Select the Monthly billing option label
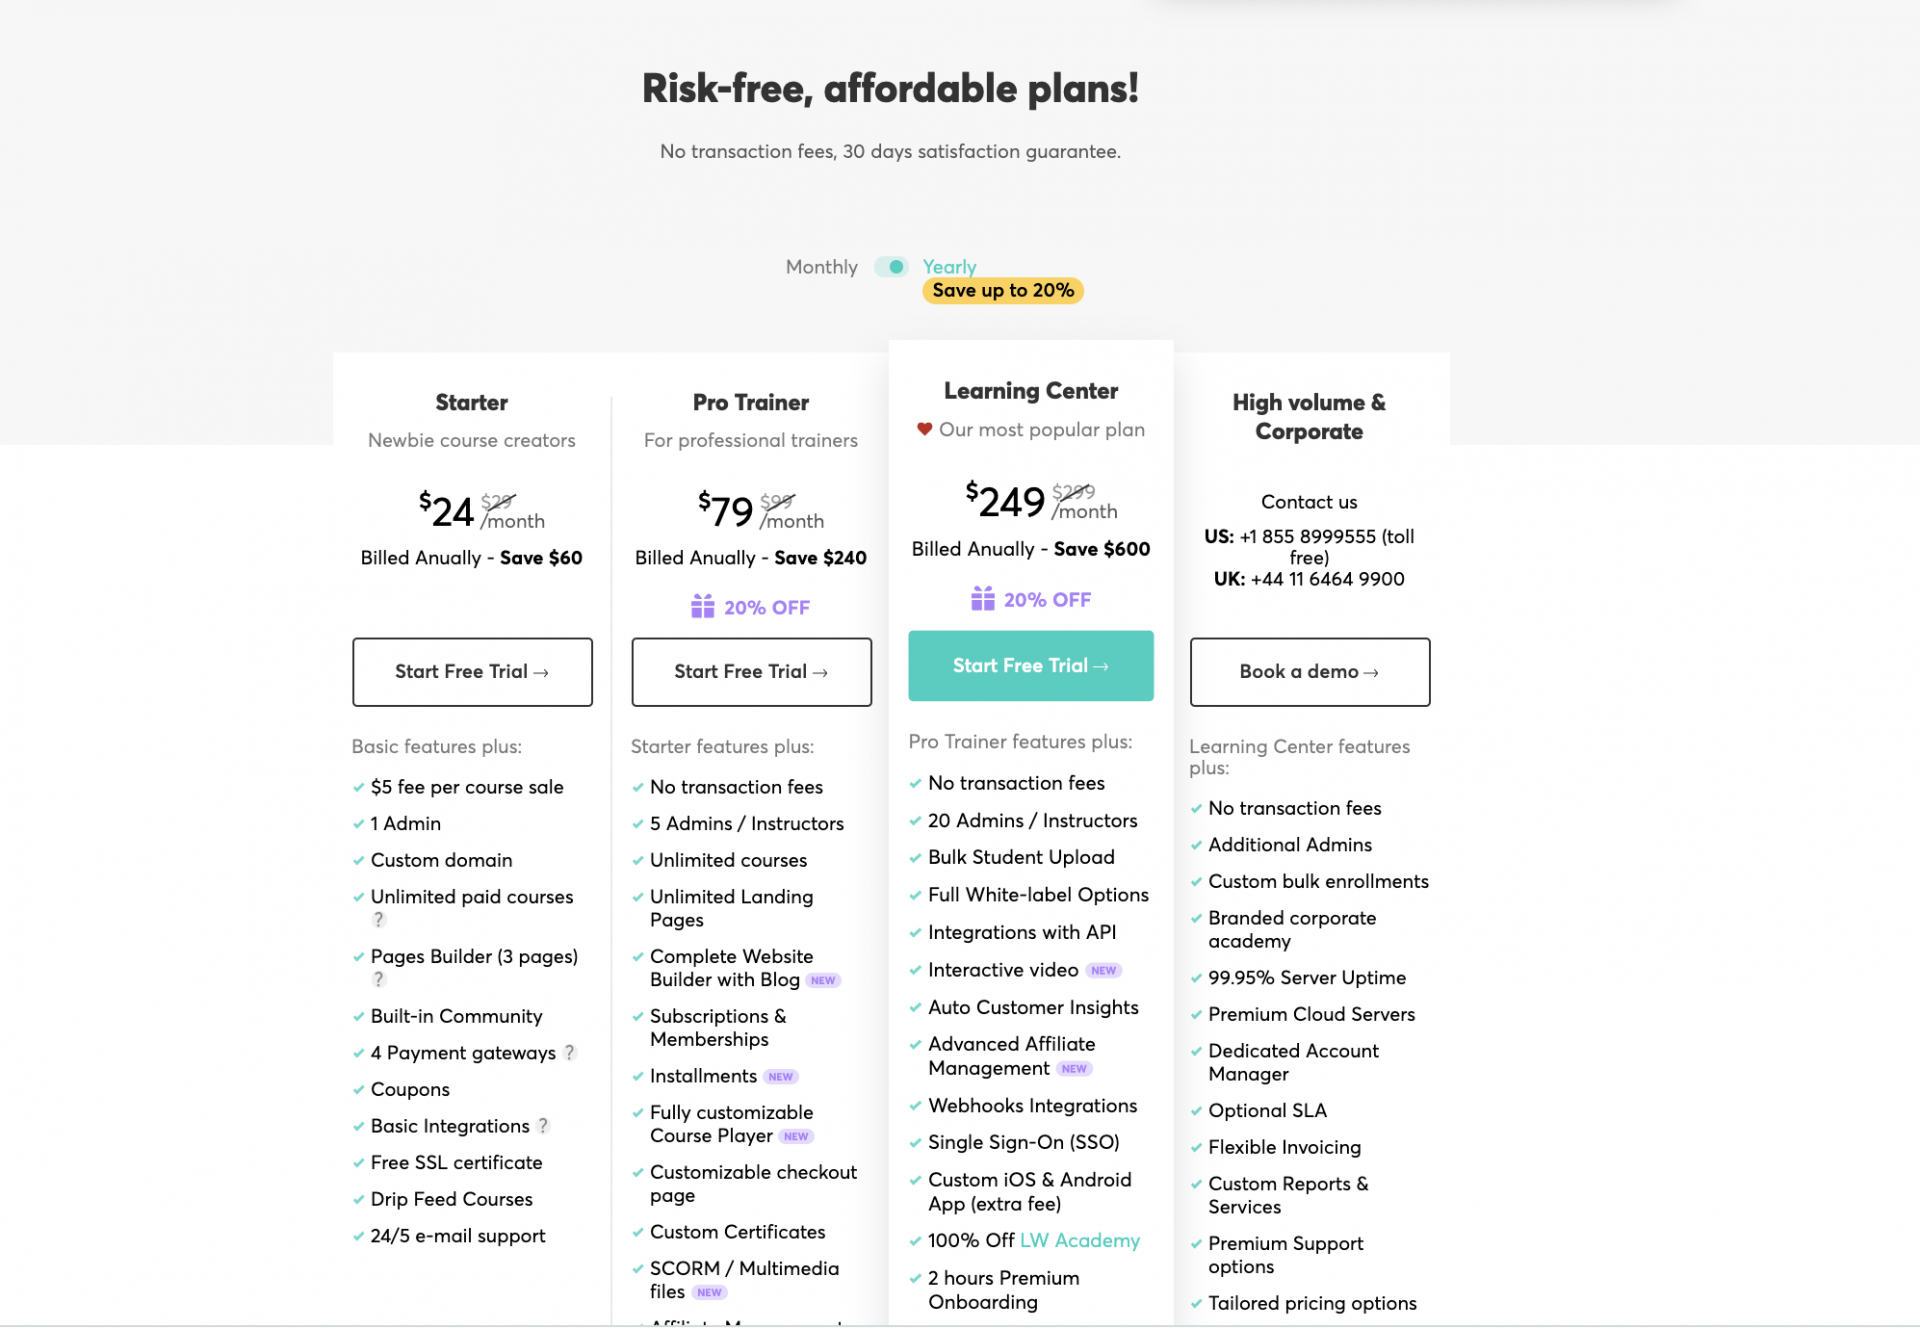 pos(821,267)
